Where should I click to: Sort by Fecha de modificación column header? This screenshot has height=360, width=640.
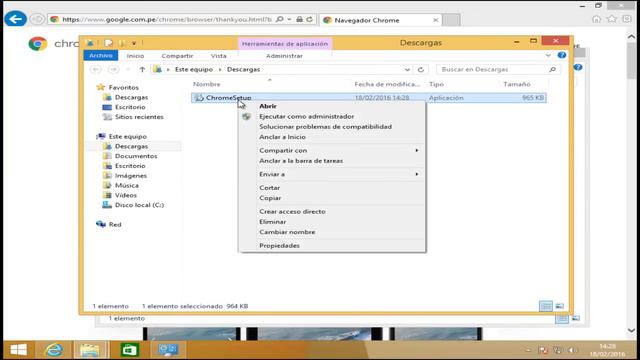[387, 84]
